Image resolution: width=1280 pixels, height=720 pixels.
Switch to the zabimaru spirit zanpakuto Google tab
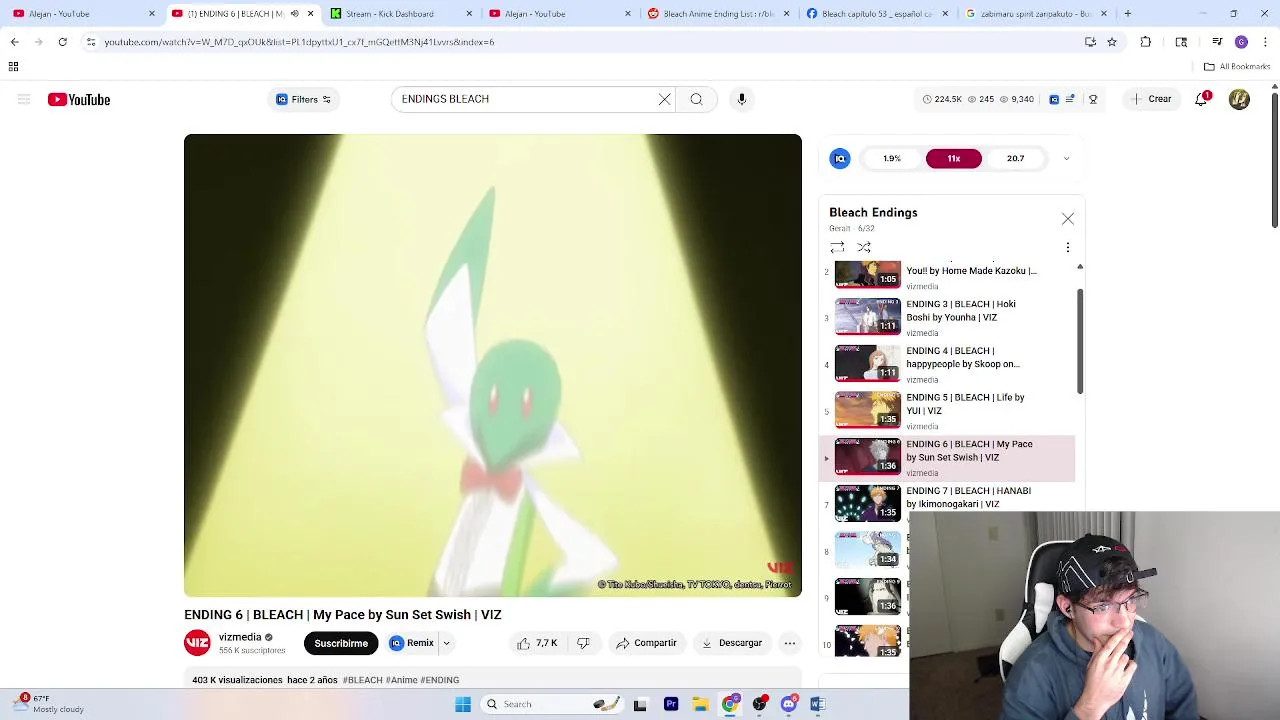point(1036,14)
